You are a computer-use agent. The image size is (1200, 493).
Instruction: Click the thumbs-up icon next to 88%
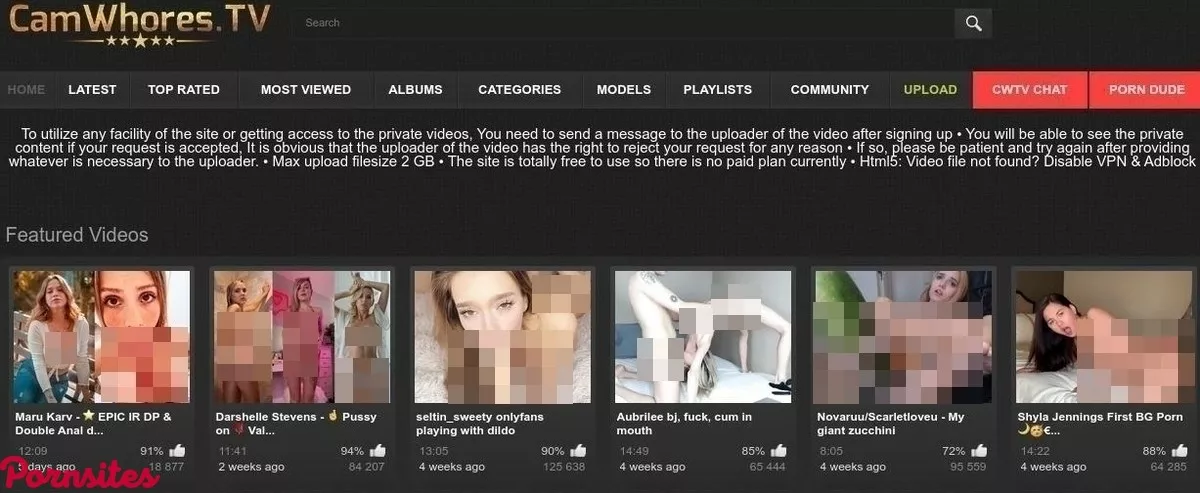coord(1178,451)
